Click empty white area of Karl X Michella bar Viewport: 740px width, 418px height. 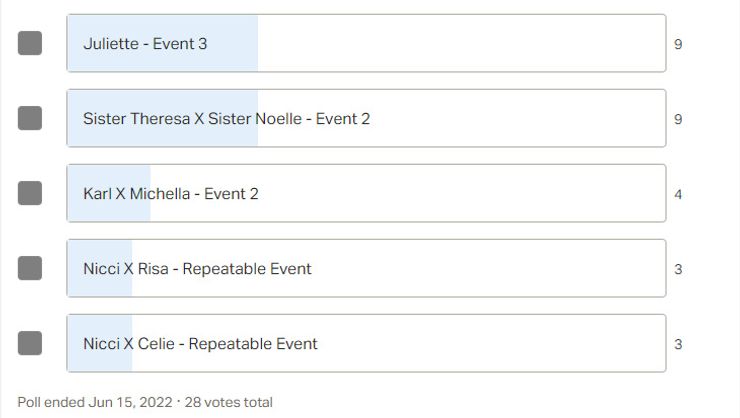tap(460, 194)
